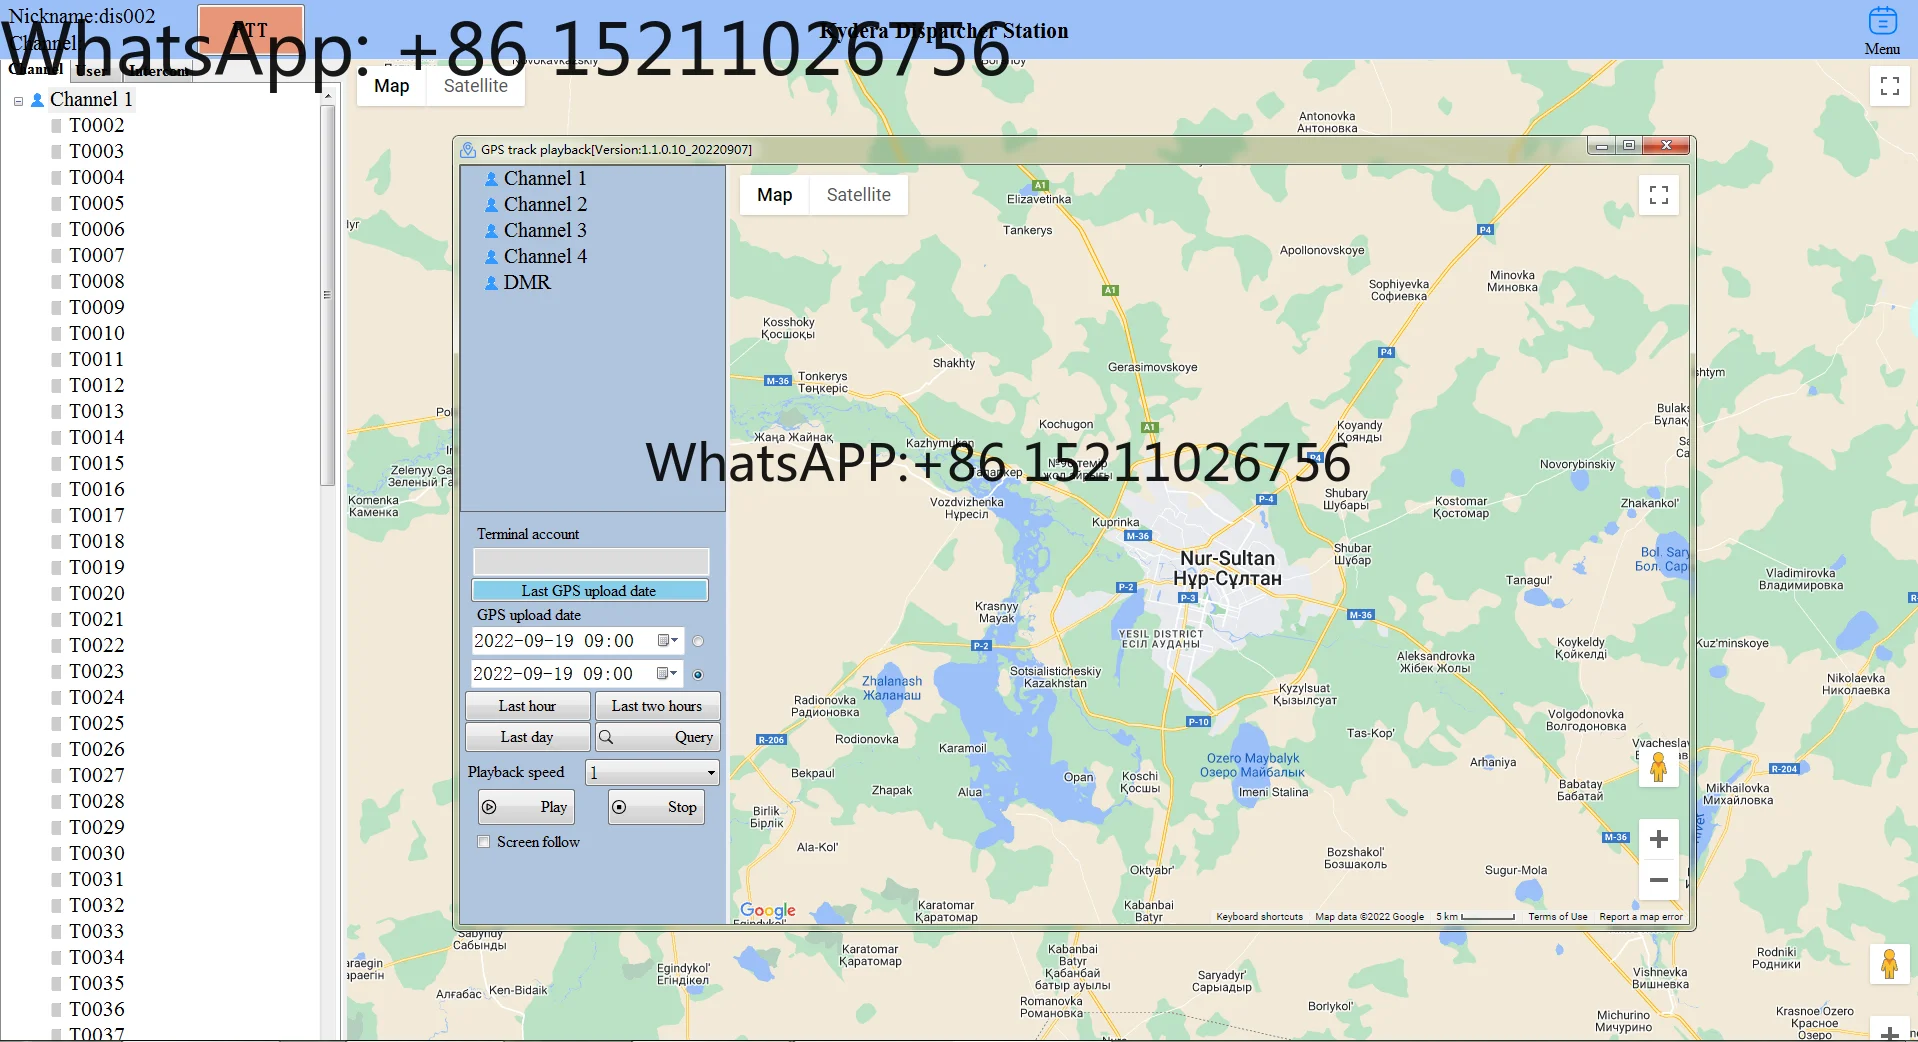Switch to the User tab in left panel
This screenshot has width=1918, height=1042.
[93, 71]
